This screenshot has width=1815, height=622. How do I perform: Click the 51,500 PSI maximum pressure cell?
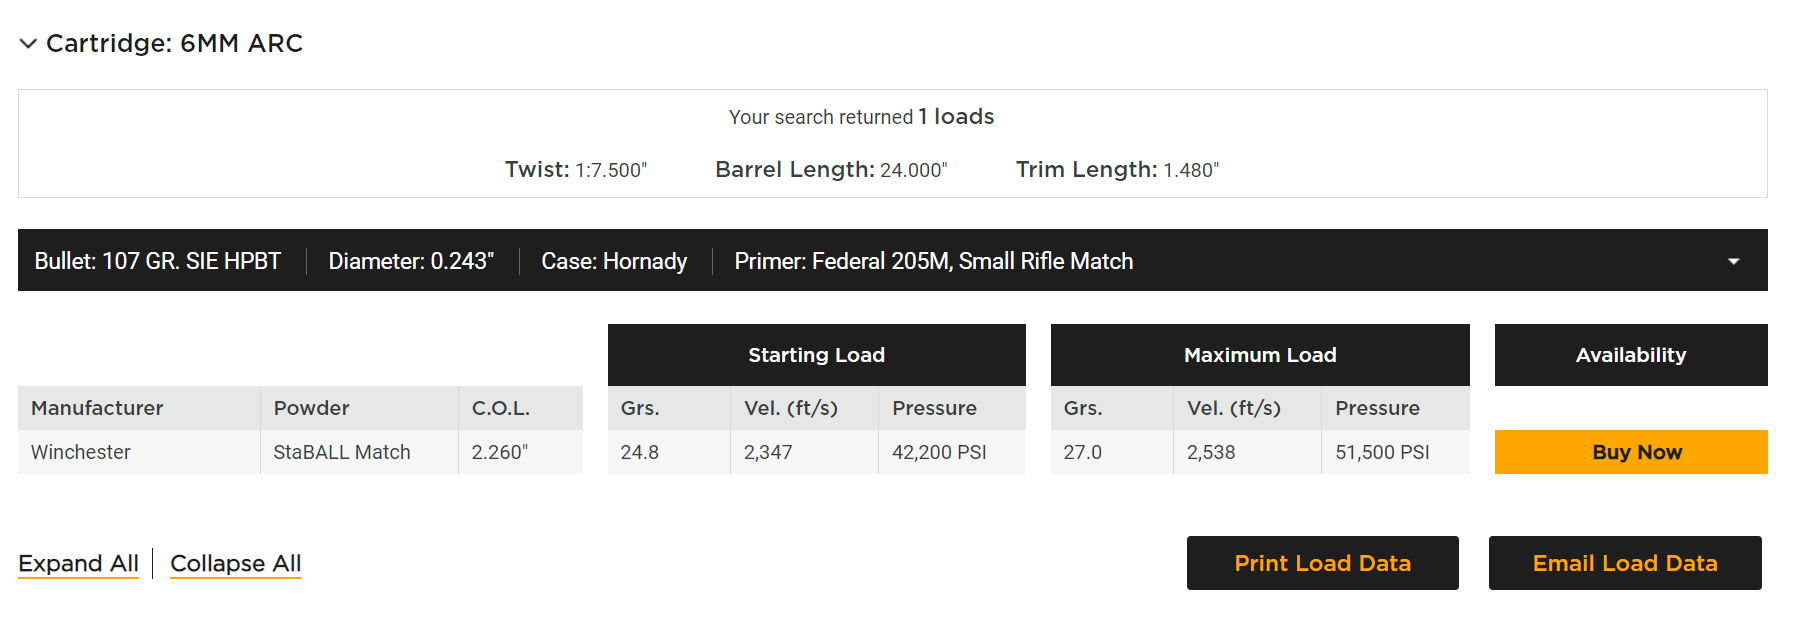(x=1396, y=452)
